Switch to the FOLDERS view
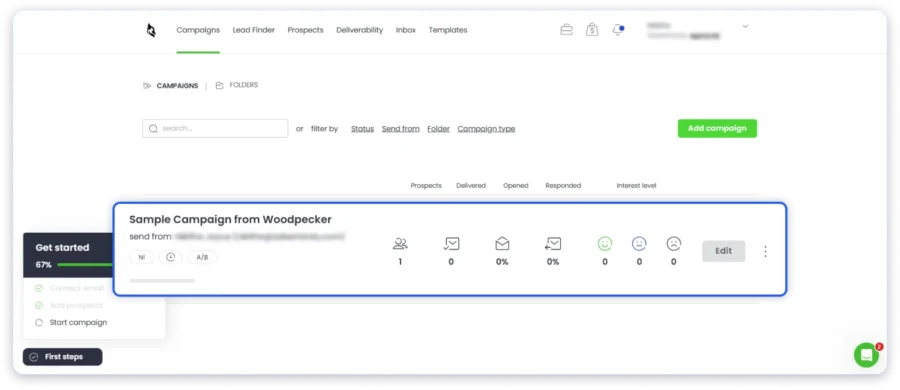 click(x=243, y=85)
